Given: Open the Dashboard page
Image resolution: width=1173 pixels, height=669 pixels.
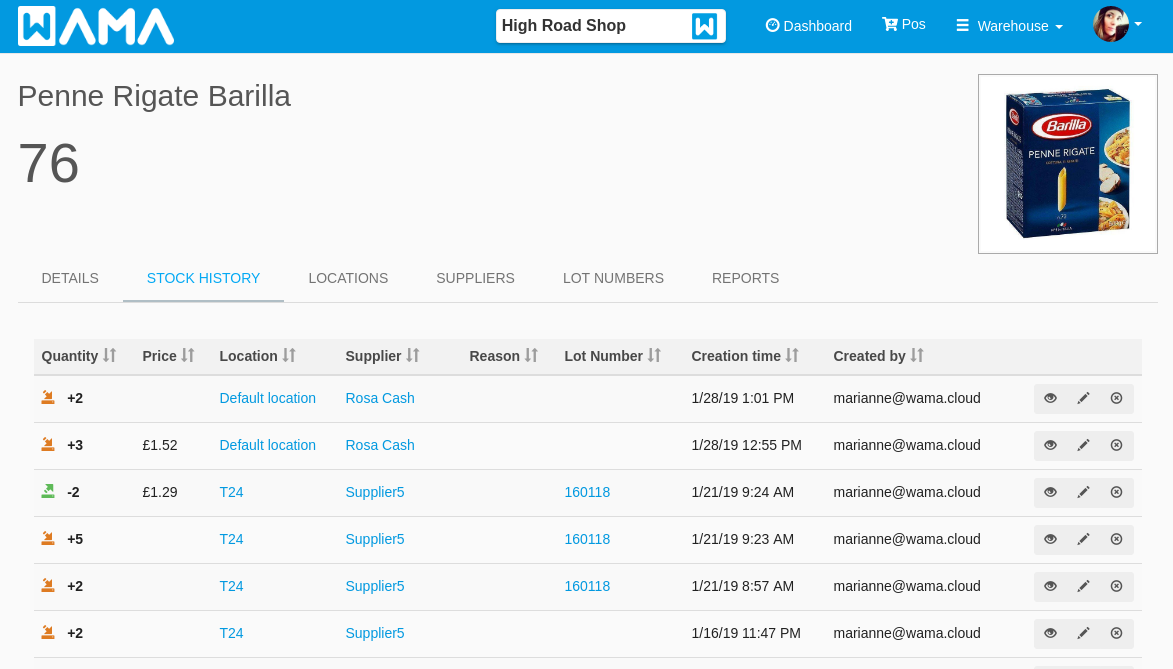Looking at the screenshot, I should coord(809,26).
